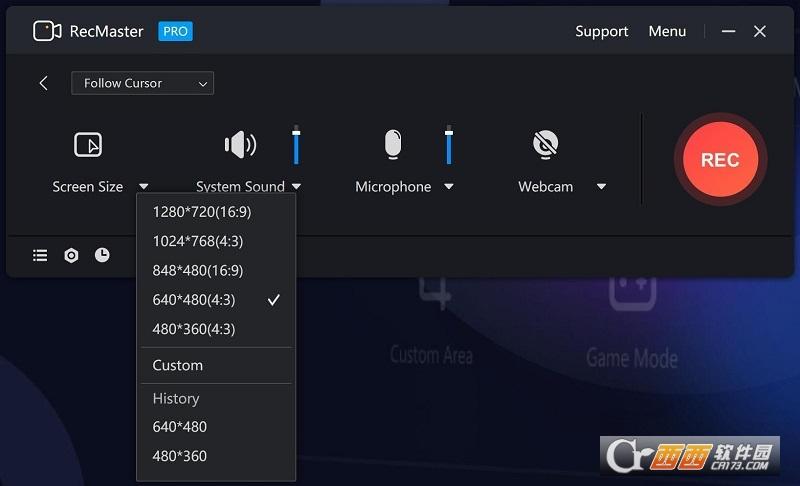This screenshot has height=486, width=800.
Task: Open the Follow Cursor mode dropdown
Action: (x=142, y=83)
